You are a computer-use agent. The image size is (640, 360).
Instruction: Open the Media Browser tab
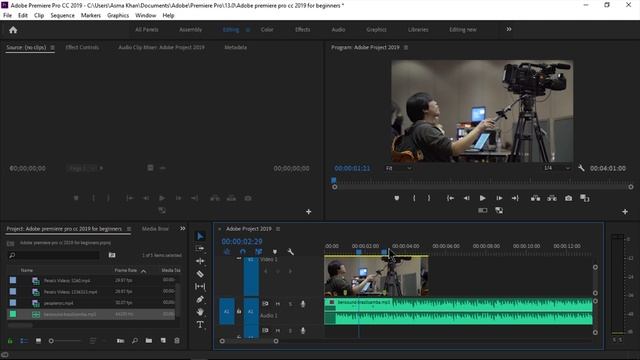coord(155,229)
